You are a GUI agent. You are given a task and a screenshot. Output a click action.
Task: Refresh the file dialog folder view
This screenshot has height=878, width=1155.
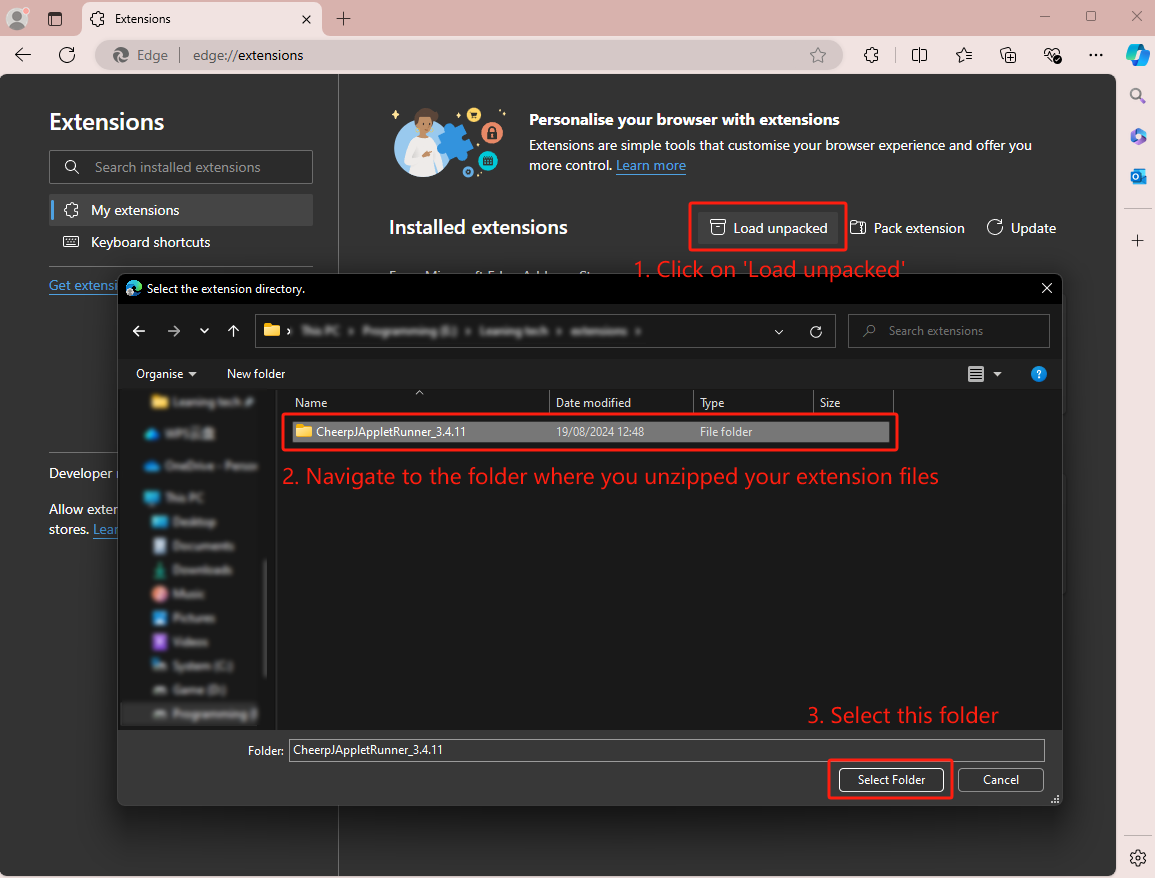[816, 331]
